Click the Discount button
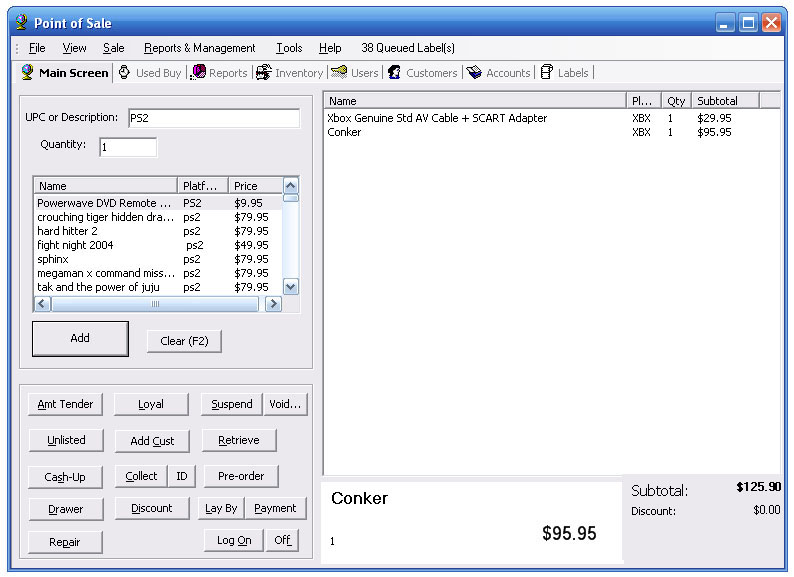794x577 pixels. tap(151, 508)
